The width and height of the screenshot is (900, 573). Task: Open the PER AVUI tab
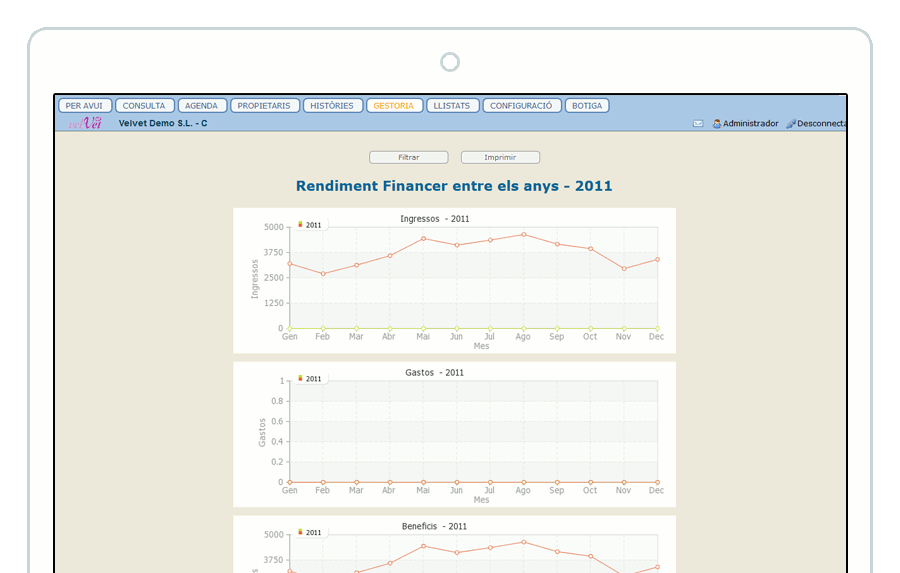point(84,106)
